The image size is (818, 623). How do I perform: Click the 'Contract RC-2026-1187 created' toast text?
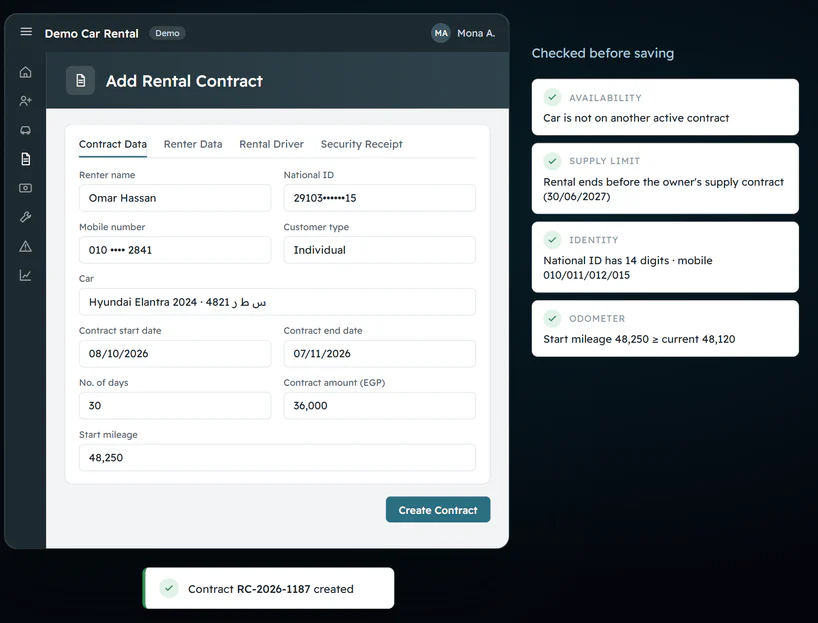(x=271, y=589)
